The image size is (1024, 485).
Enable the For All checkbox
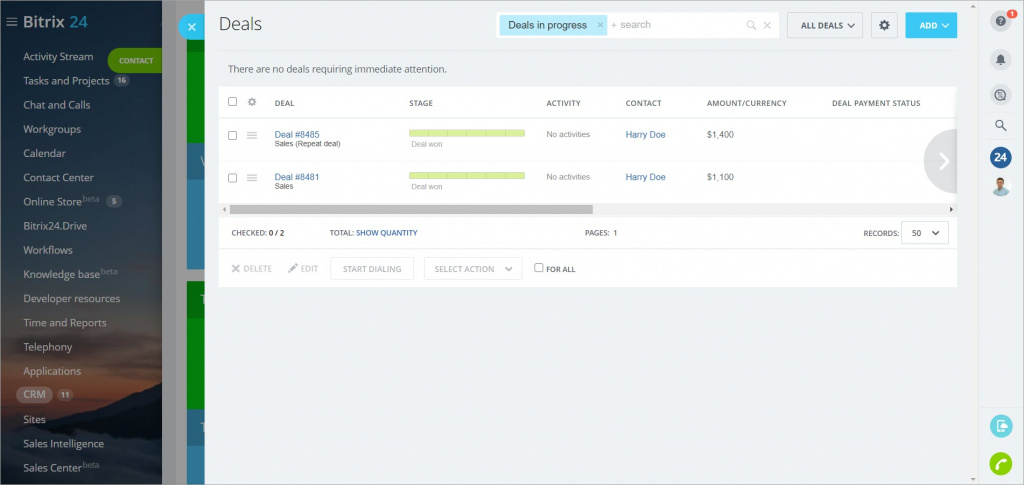pyautogui.click(x=539, y=268)
